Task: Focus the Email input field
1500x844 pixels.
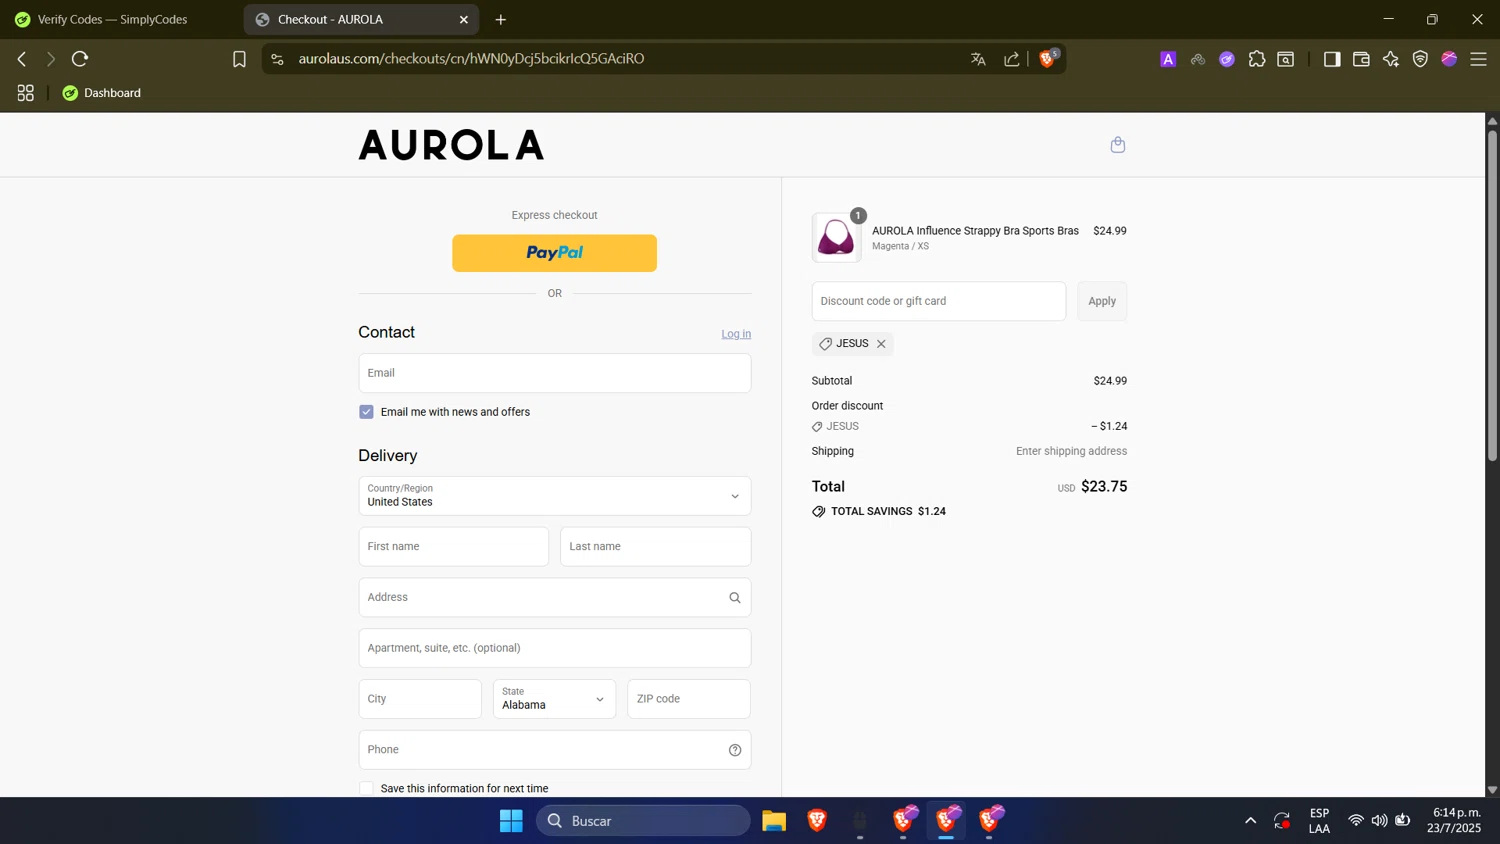Action: pyautogui.click(x=555, y=373)
